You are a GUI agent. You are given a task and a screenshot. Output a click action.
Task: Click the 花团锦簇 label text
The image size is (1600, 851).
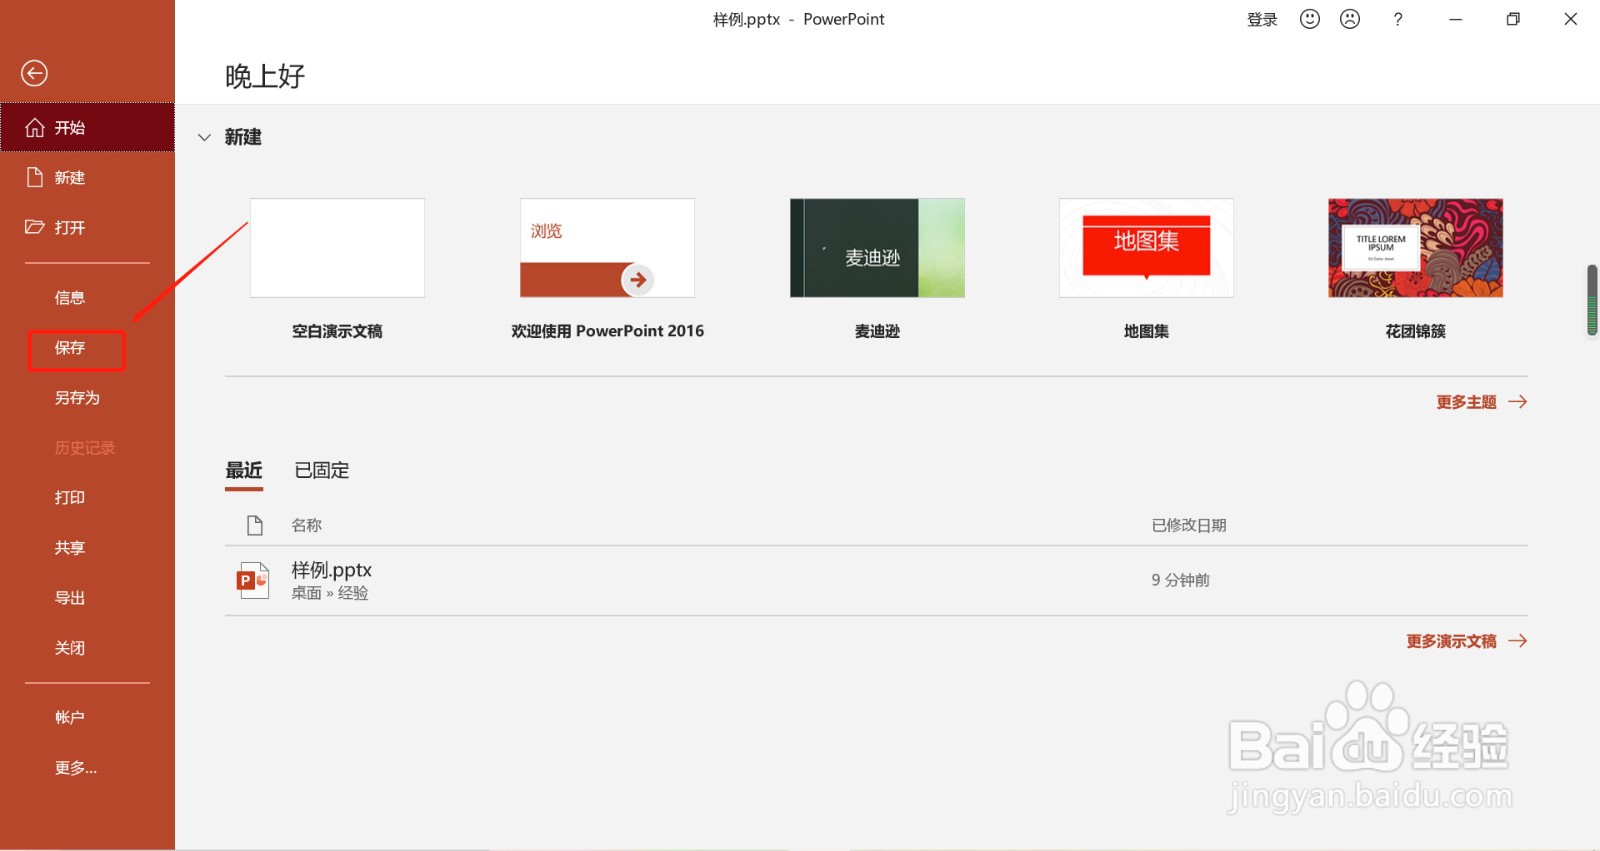click(1416, 331)
